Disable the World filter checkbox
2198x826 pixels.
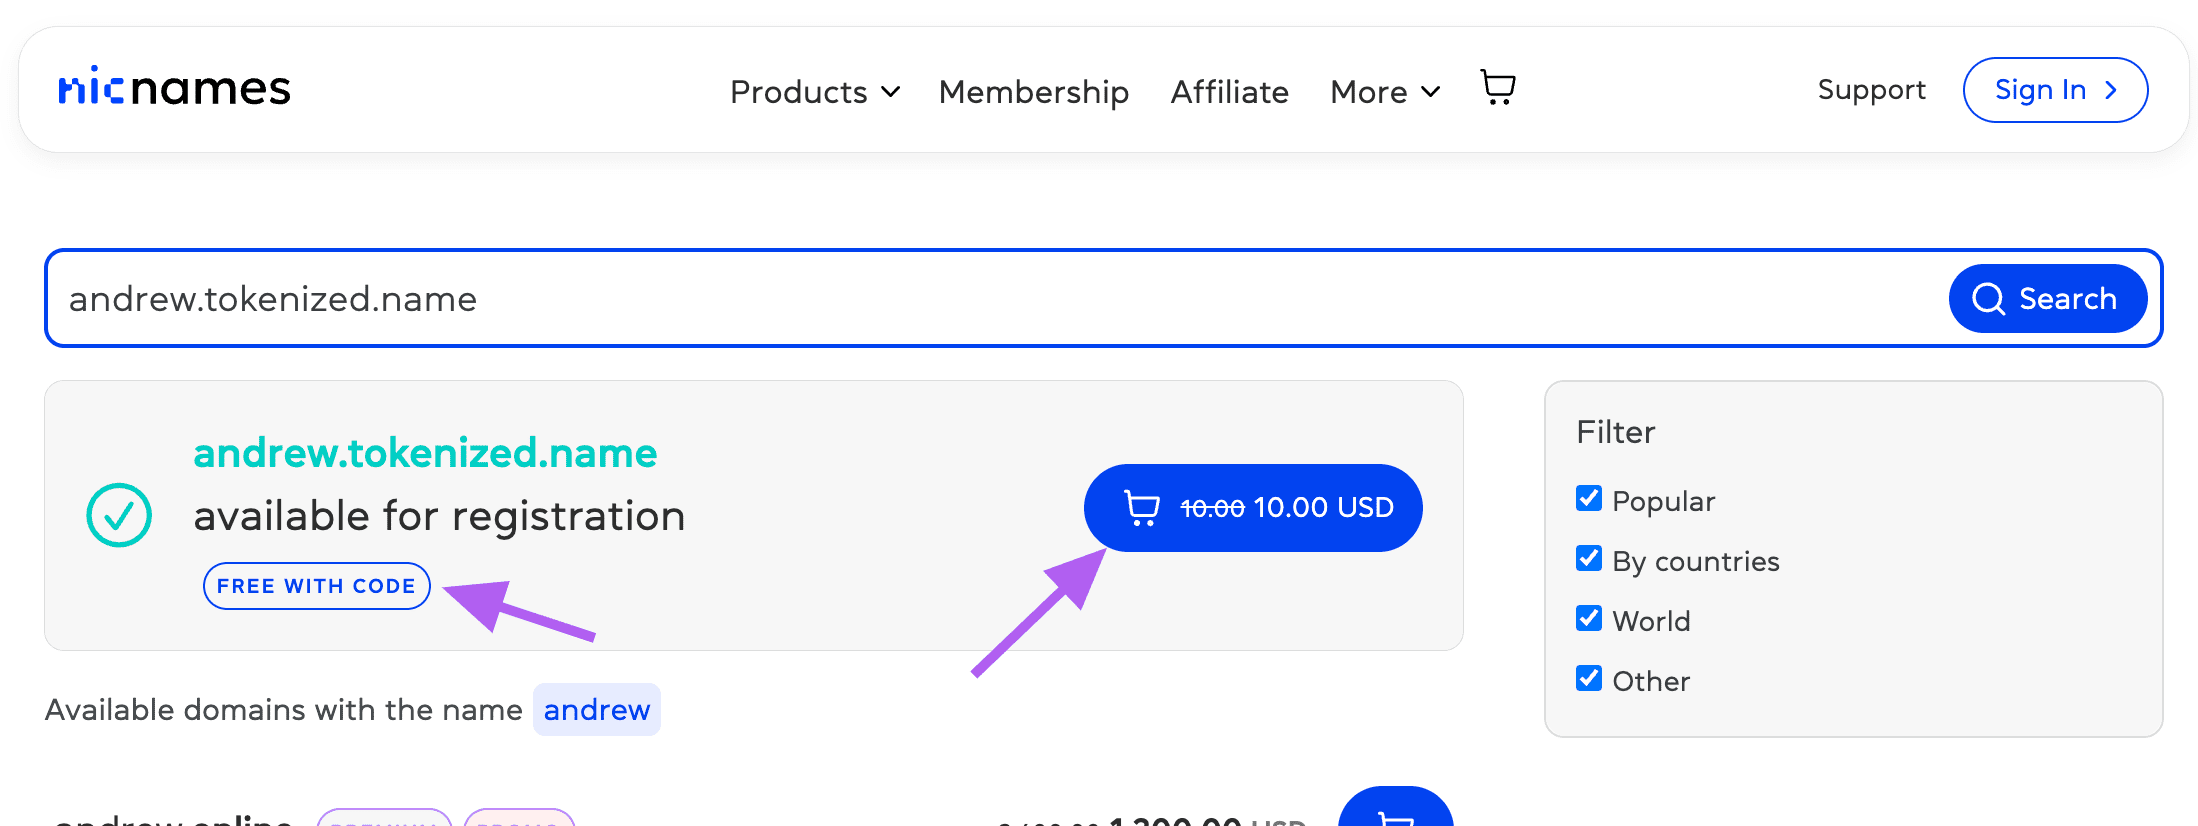point(1589,618)
